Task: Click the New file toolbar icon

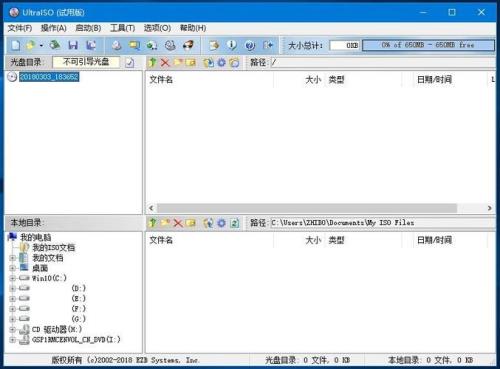Action: pyautogui.click(x=16, y=45)
